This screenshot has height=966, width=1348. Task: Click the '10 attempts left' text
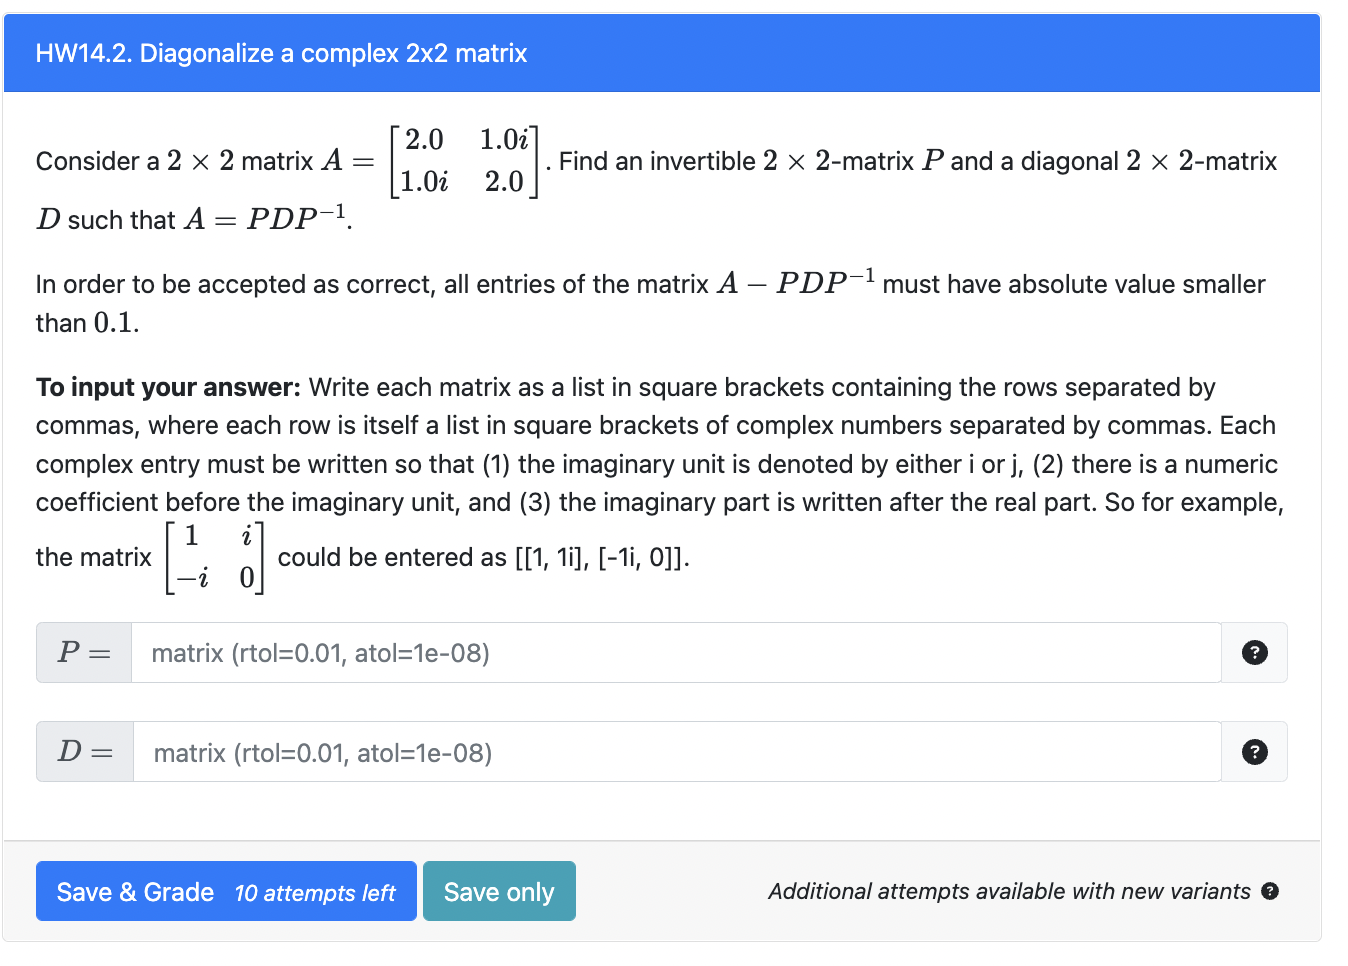(315, 893)
